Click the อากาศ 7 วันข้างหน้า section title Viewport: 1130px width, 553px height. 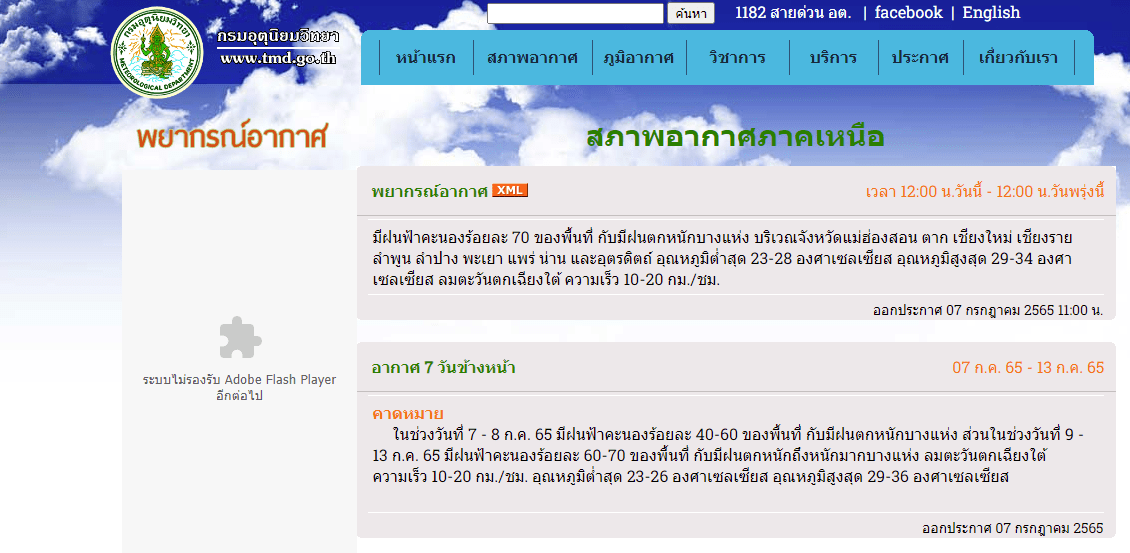pyautogui.click(x=443, y=368)
